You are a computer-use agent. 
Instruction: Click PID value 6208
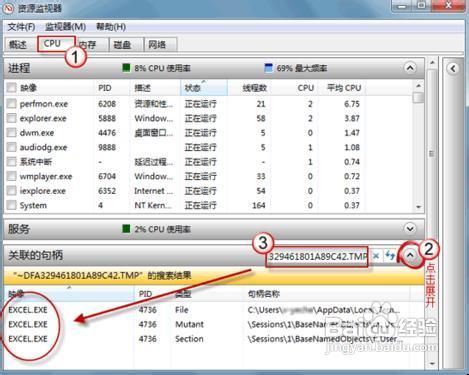107,104
